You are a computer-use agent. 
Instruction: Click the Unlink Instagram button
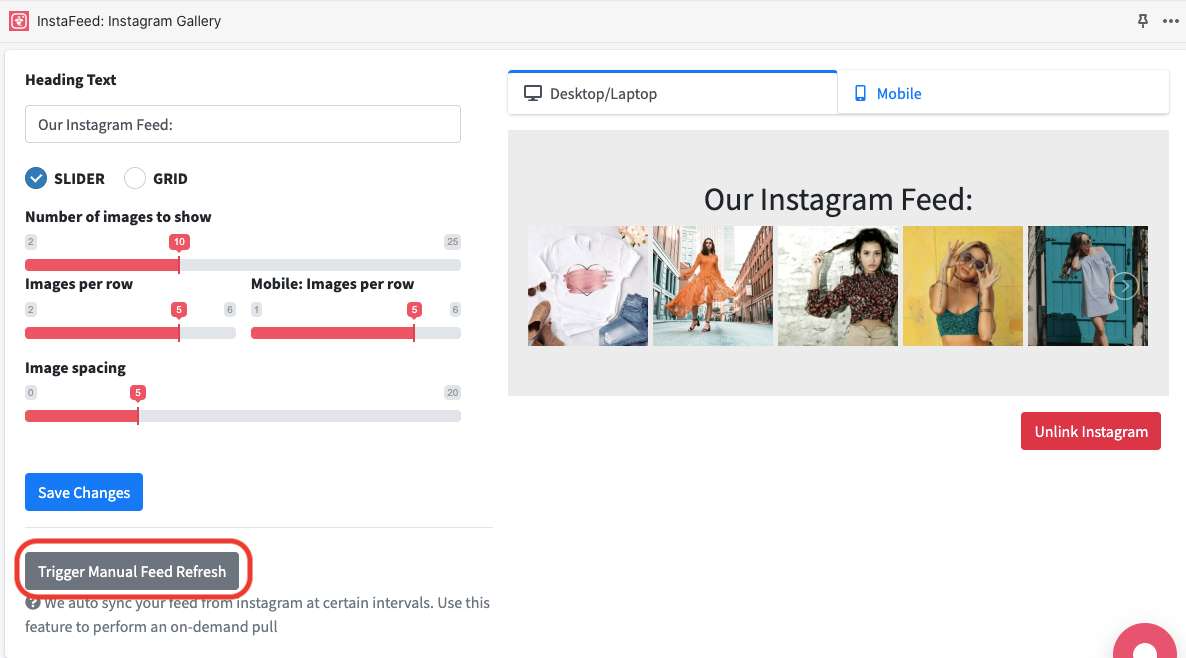click(x=1090, y=431)
